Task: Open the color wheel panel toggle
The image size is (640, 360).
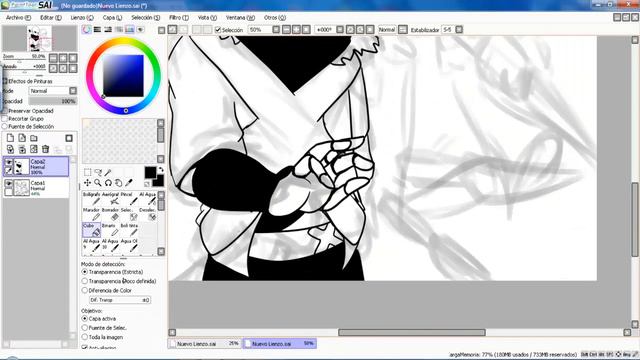Action: [87, 29]
